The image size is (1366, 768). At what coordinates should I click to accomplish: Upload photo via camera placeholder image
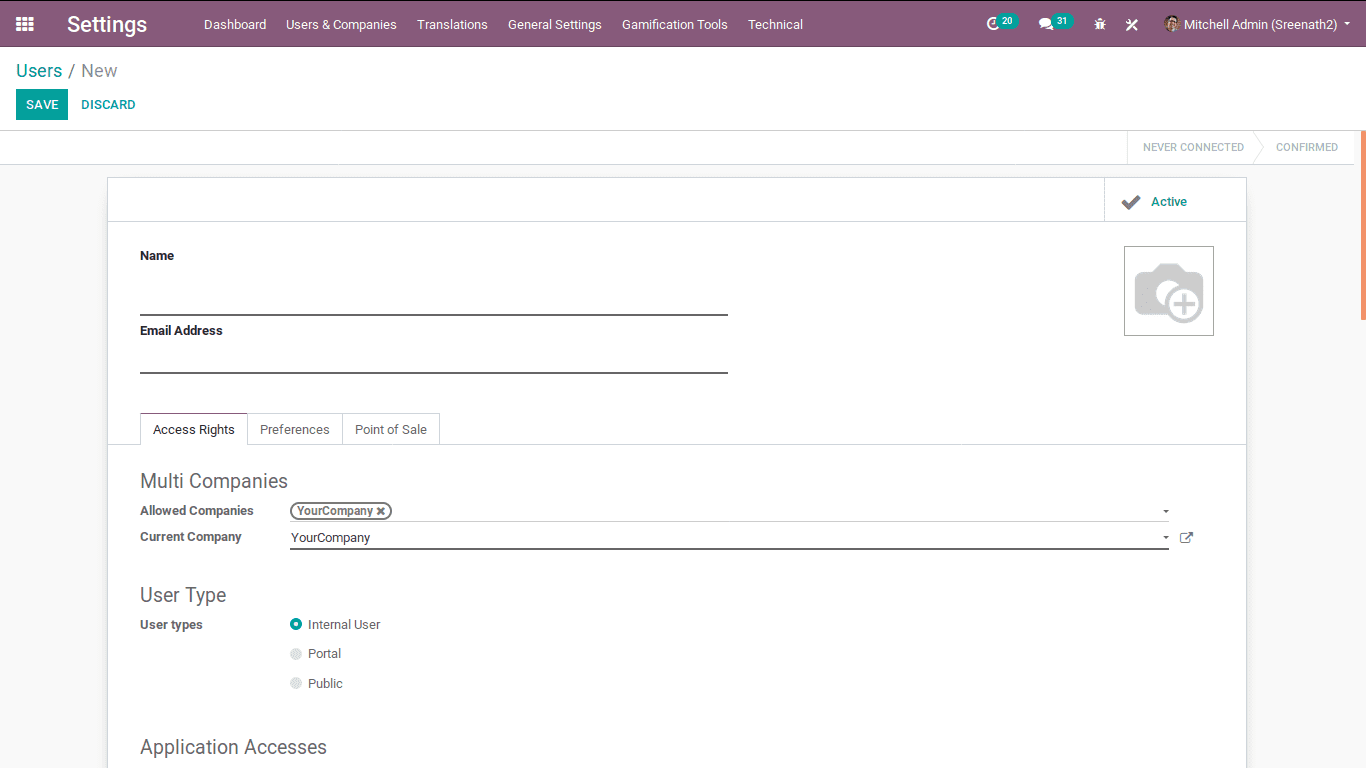[1169, 291]
